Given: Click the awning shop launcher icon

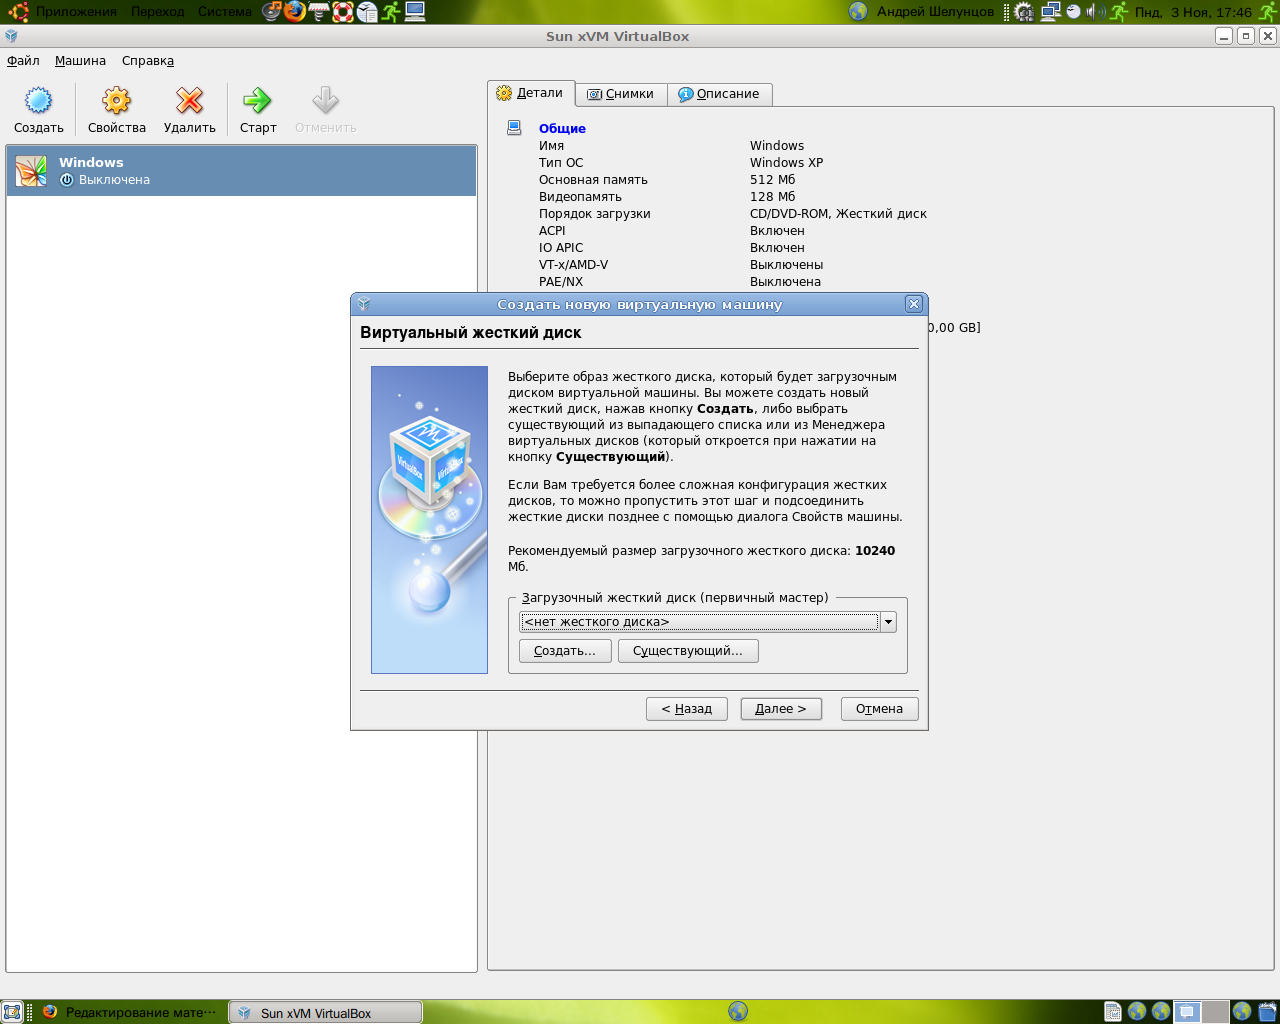Looking at the screenshot, I should coord(319,12).
